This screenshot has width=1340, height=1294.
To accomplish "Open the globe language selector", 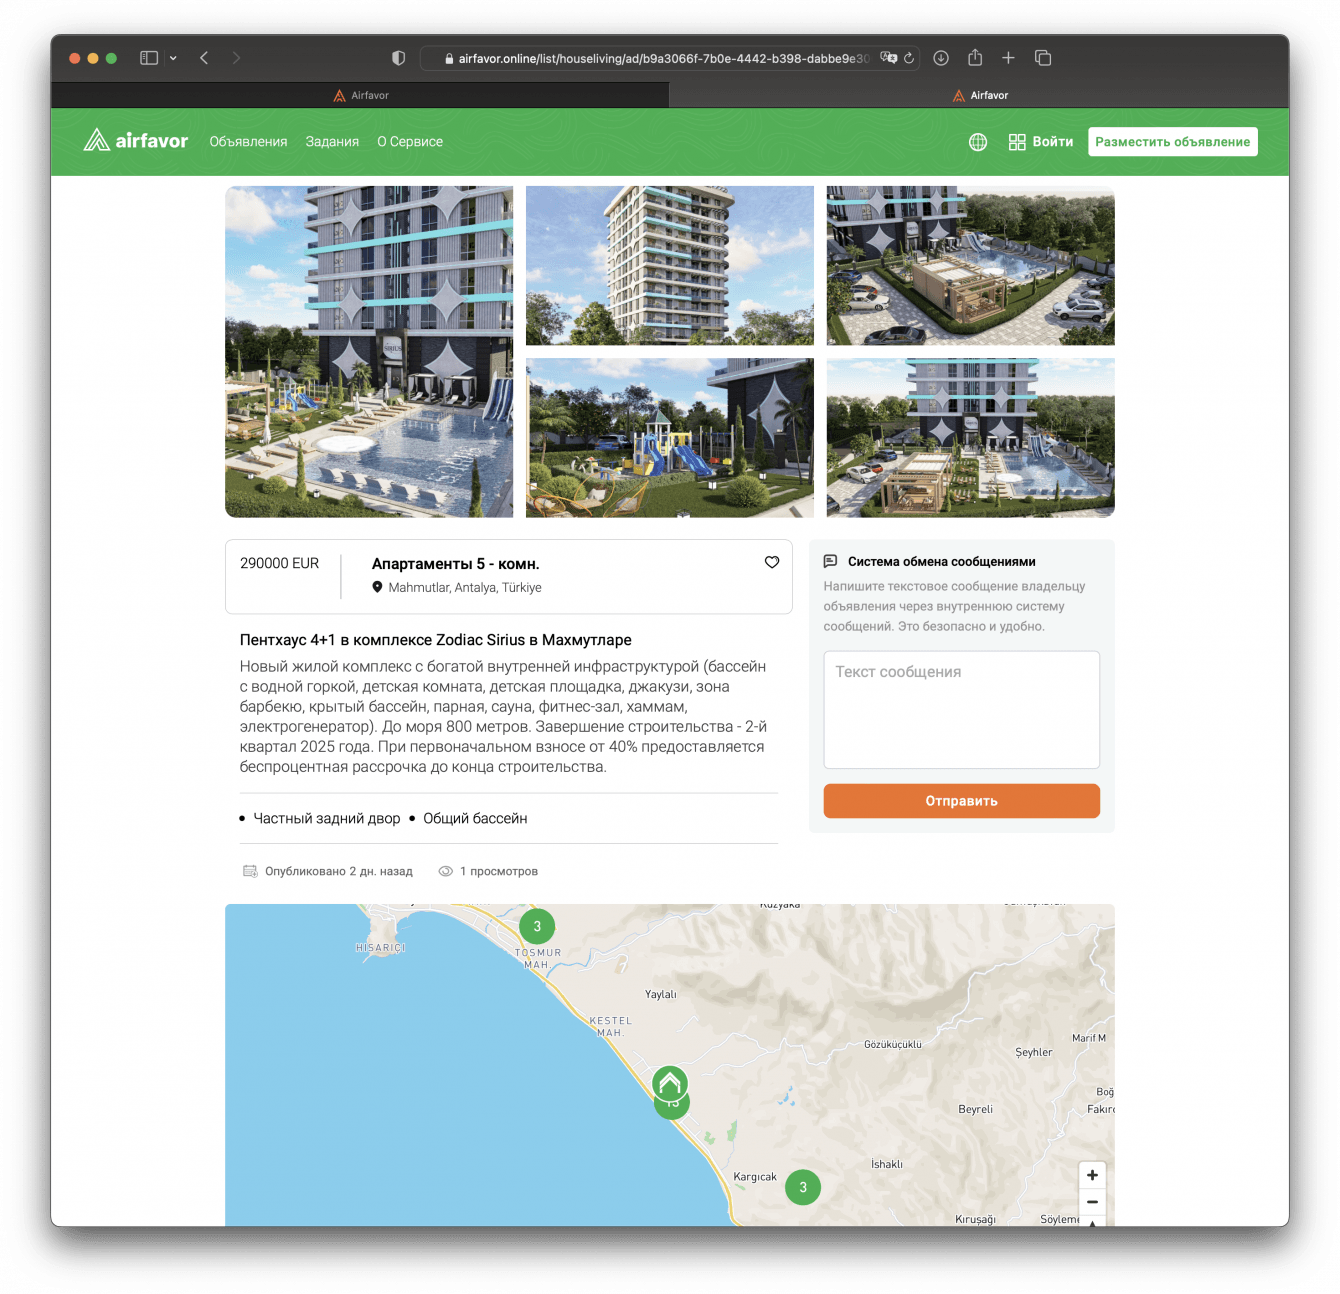I will (x=978, y=142).
